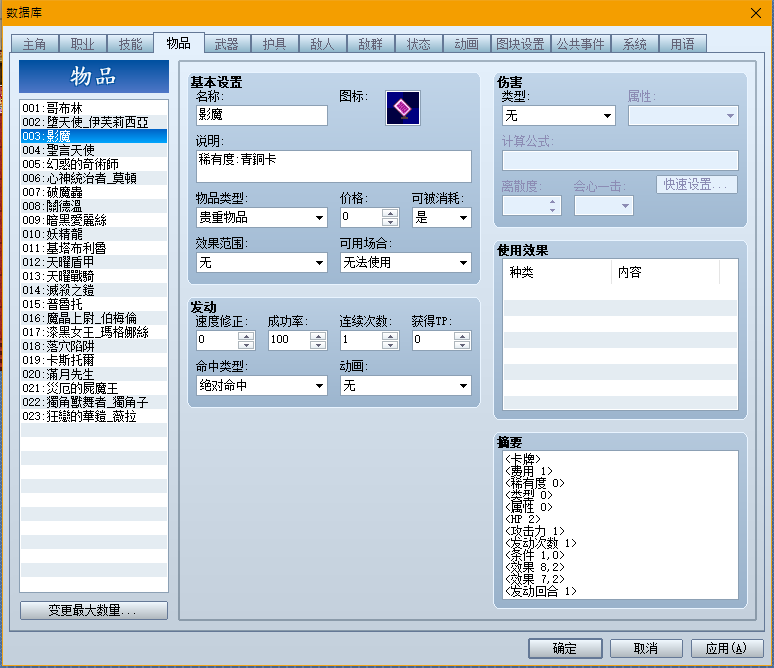Click the 名称 input field
Viewport: 774px width, 668px height.
coord(262,115)
